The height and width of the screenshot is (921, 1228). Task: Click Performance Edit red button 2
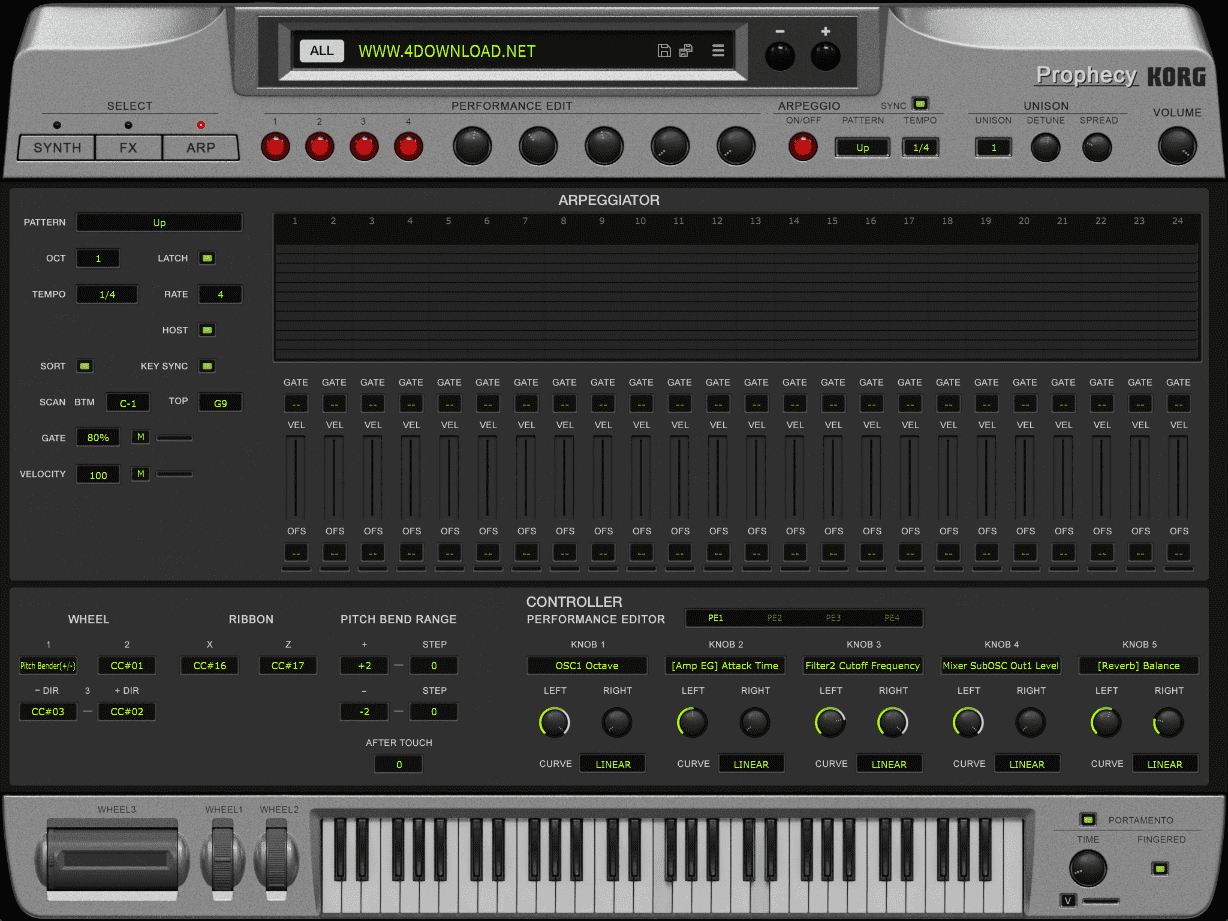(x=319, y=147)
